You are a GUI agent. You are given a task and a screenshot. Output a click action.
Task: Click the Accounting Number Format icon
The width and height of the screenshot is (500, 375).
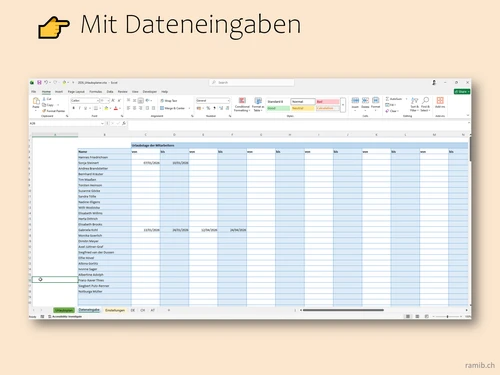pos(199,108)
